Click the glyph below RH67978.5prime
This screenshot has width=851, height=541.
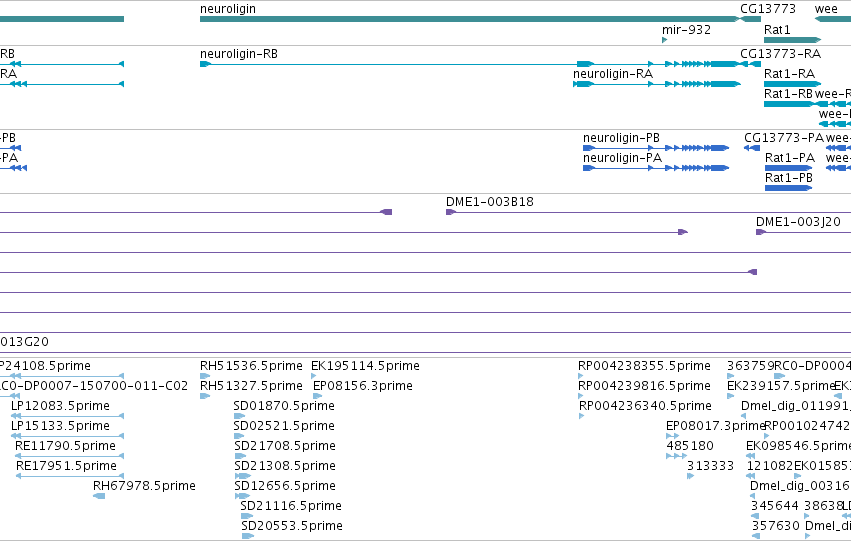pyautogui.click(x=99, y=496)
